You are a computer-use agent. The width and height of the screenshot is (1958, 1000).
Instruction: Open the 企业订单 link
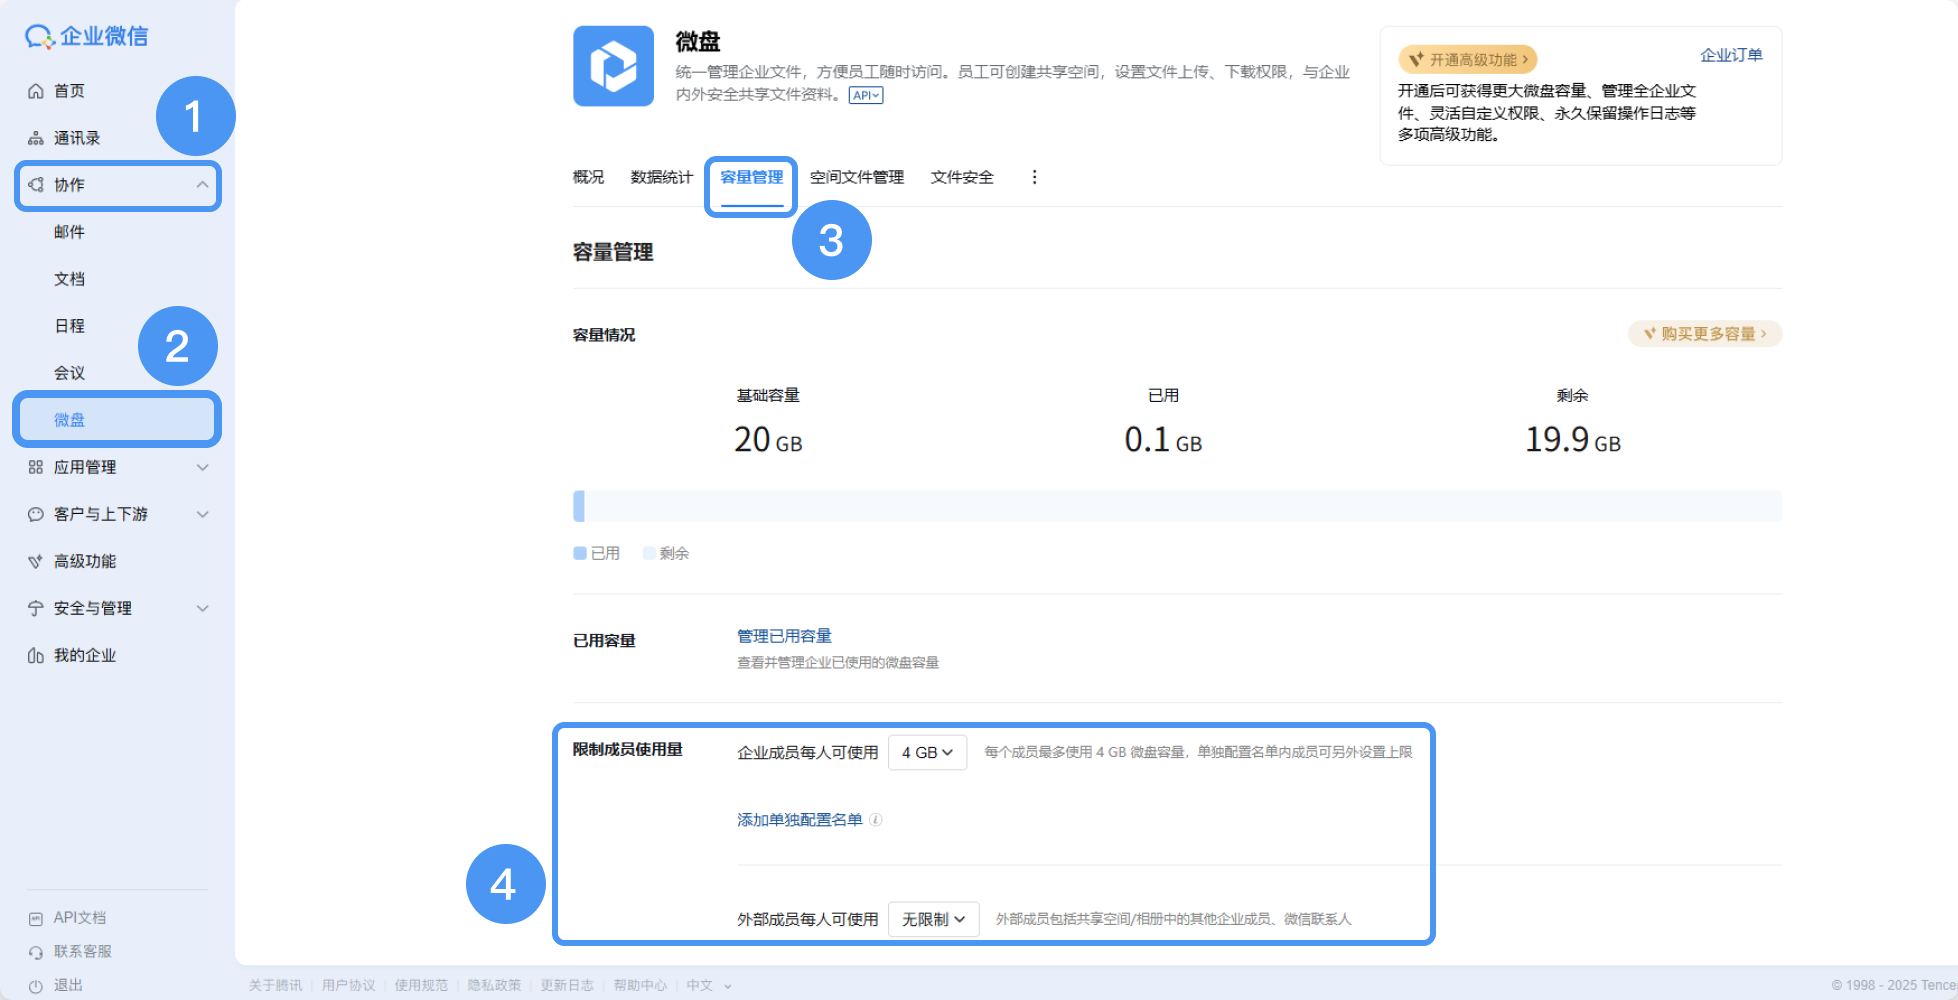click(1731, 55)
